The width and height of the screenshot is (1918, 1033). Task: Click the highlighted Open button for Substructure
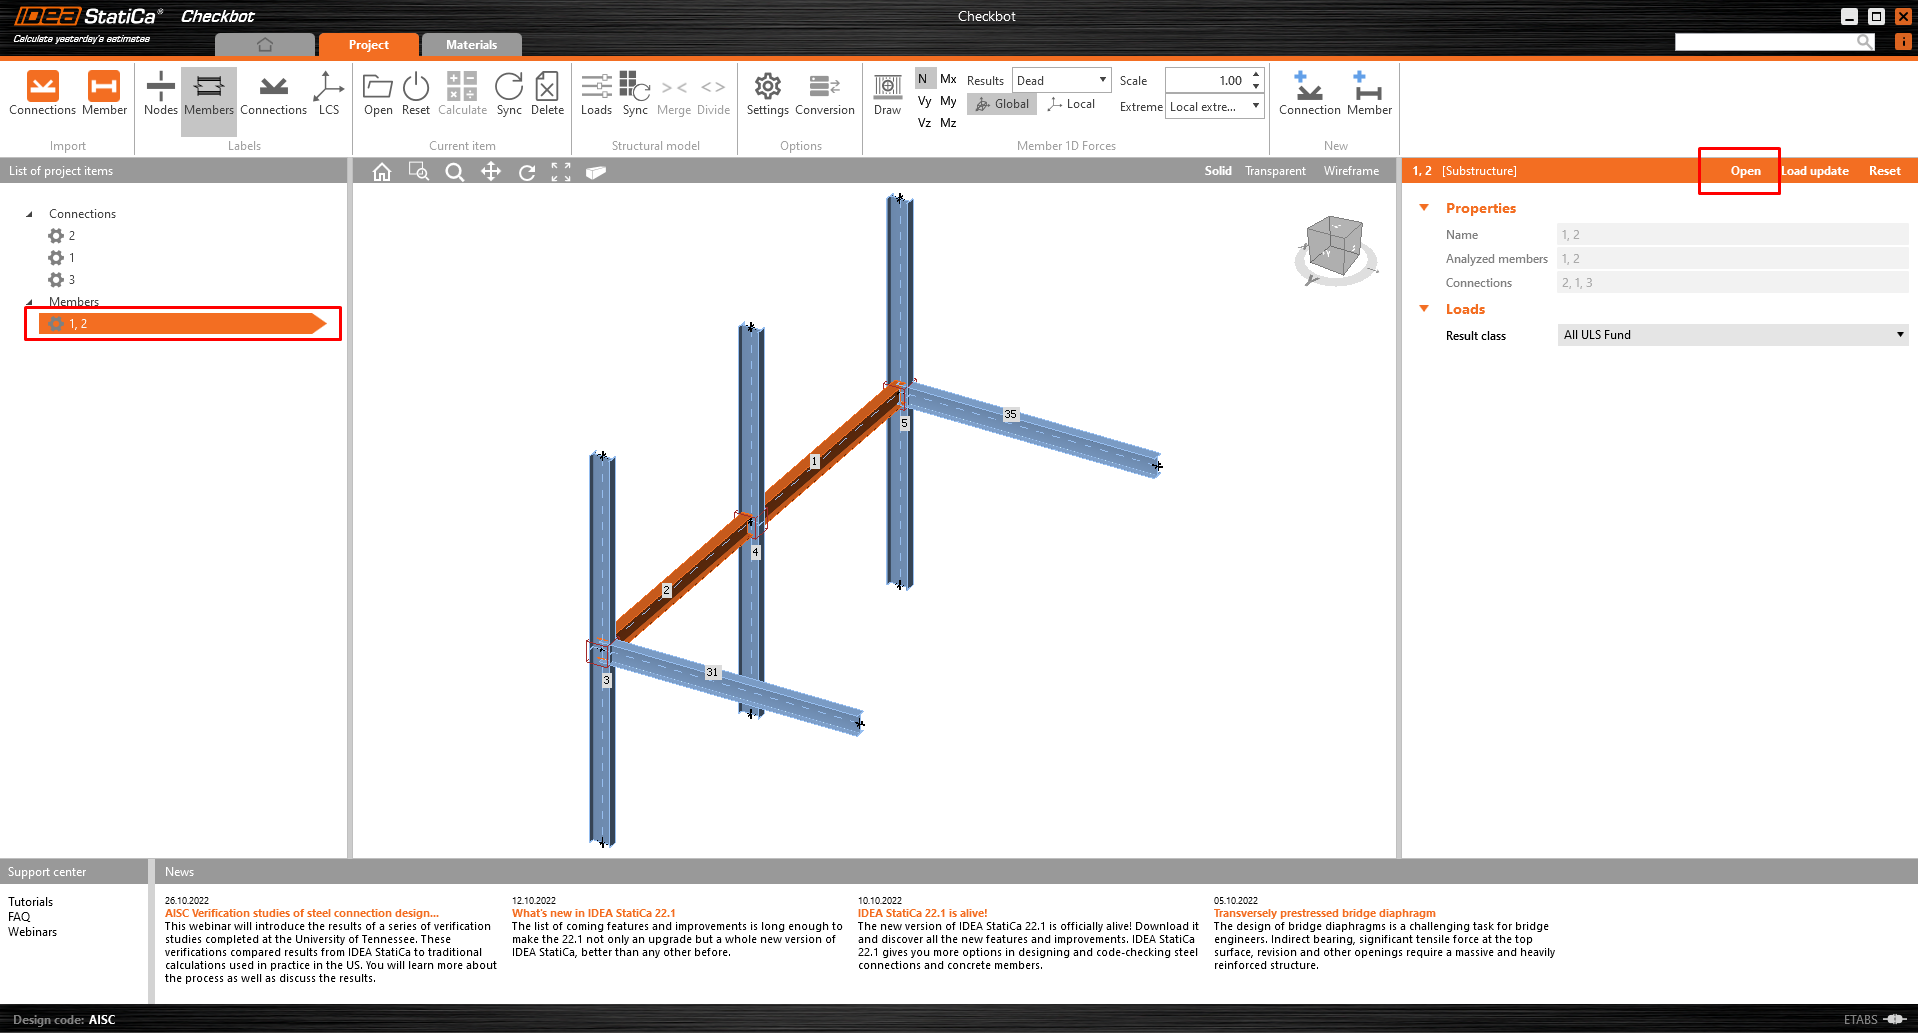pos(1744,170)
